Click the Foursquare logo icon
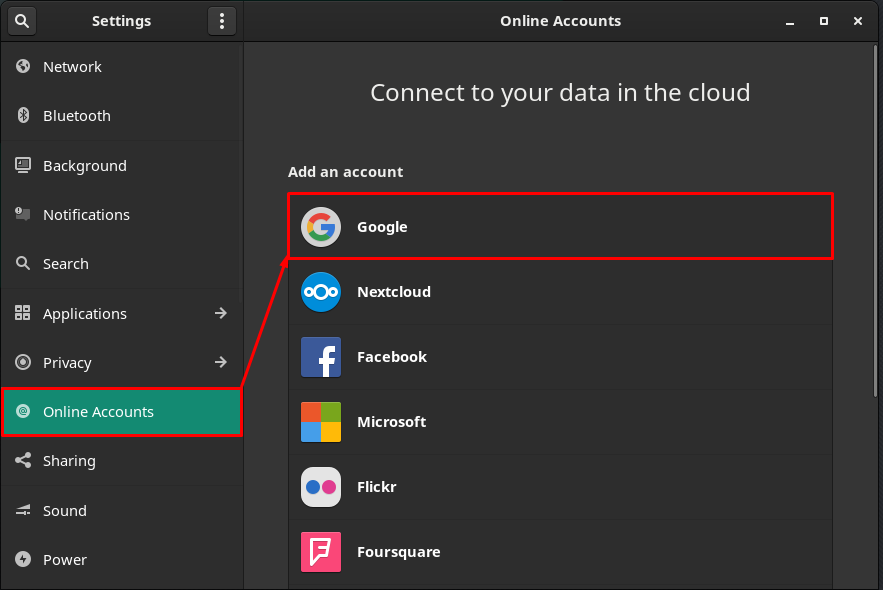This screenshot has width=883, height=590. (x=321, y=552)
